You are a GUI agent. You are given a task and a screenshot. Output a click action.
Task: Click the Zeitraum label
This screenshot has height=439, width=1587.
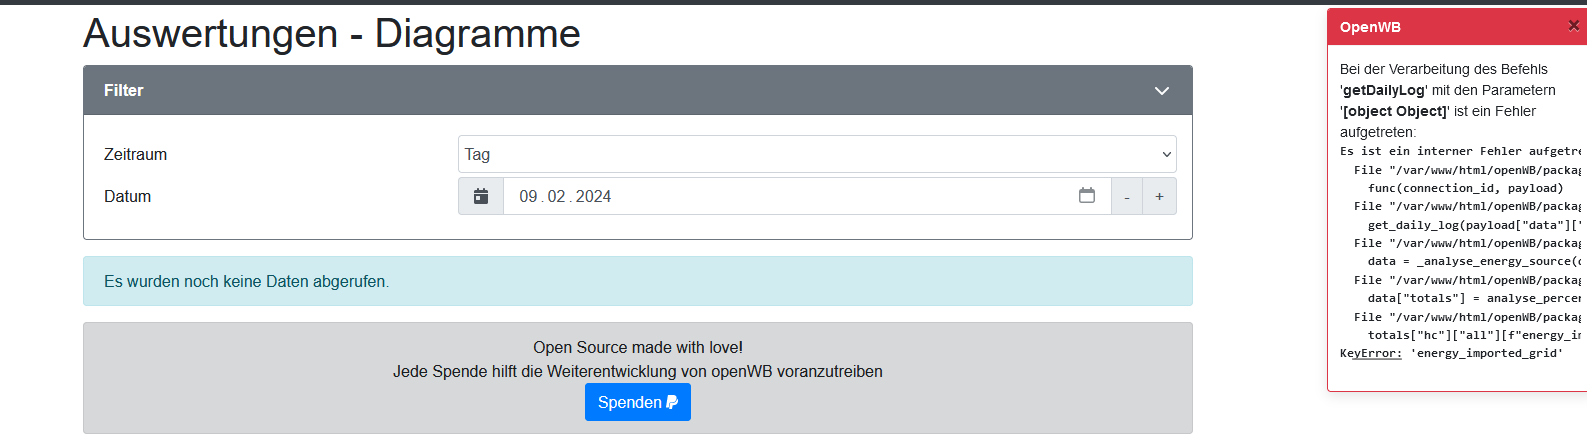(135, 155)
